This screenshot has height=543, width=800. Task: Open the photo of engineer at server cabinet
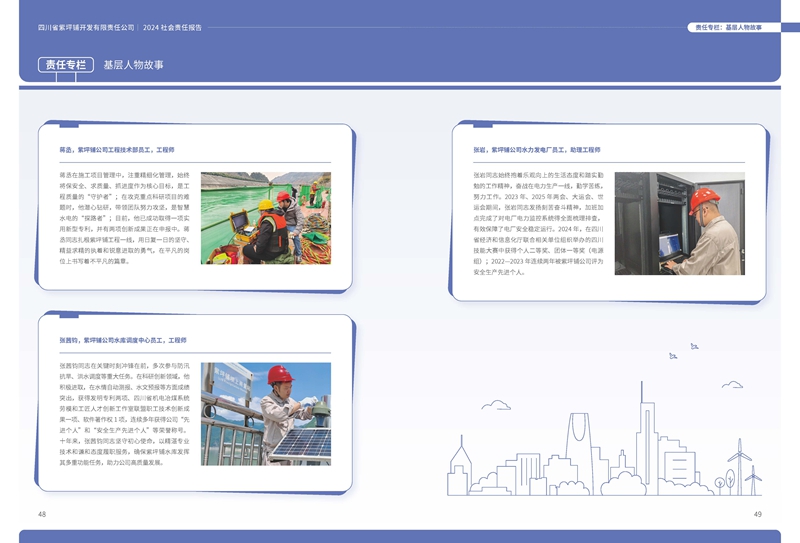(679, 223)
